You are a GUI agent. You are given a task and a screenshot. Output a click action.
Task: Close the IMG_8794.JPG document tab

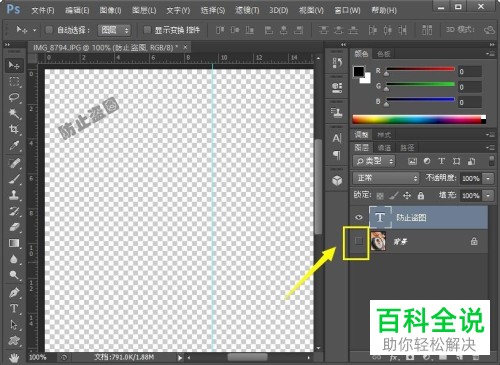click(185, 47)
